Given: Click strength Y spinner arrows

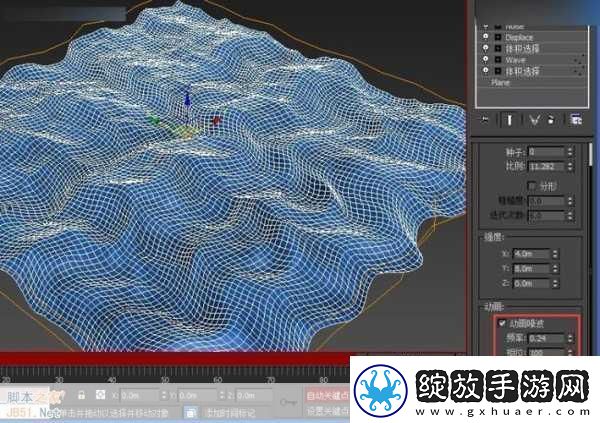Looking at the screenshot, I should click(555, 269).
